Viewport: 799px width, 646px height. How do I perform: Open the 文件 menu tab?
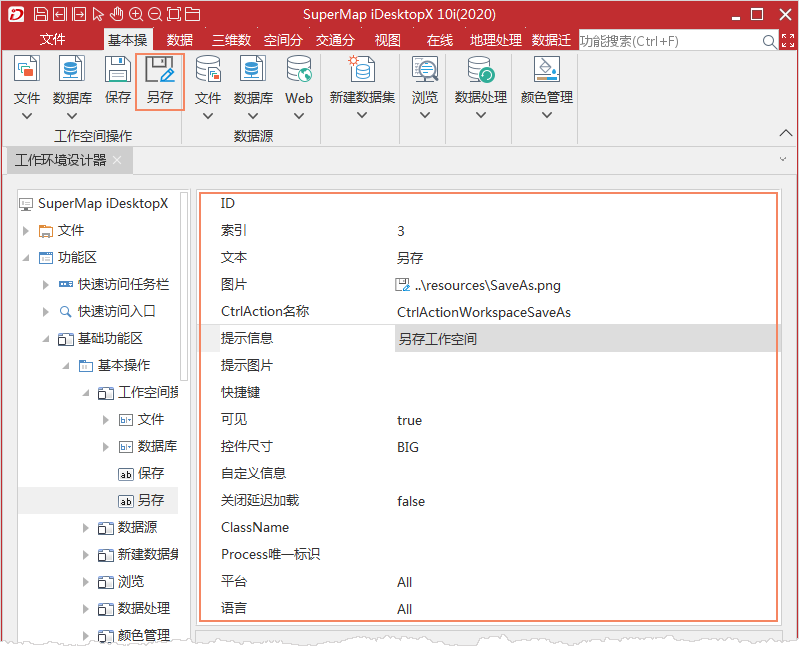click(52, 40)
